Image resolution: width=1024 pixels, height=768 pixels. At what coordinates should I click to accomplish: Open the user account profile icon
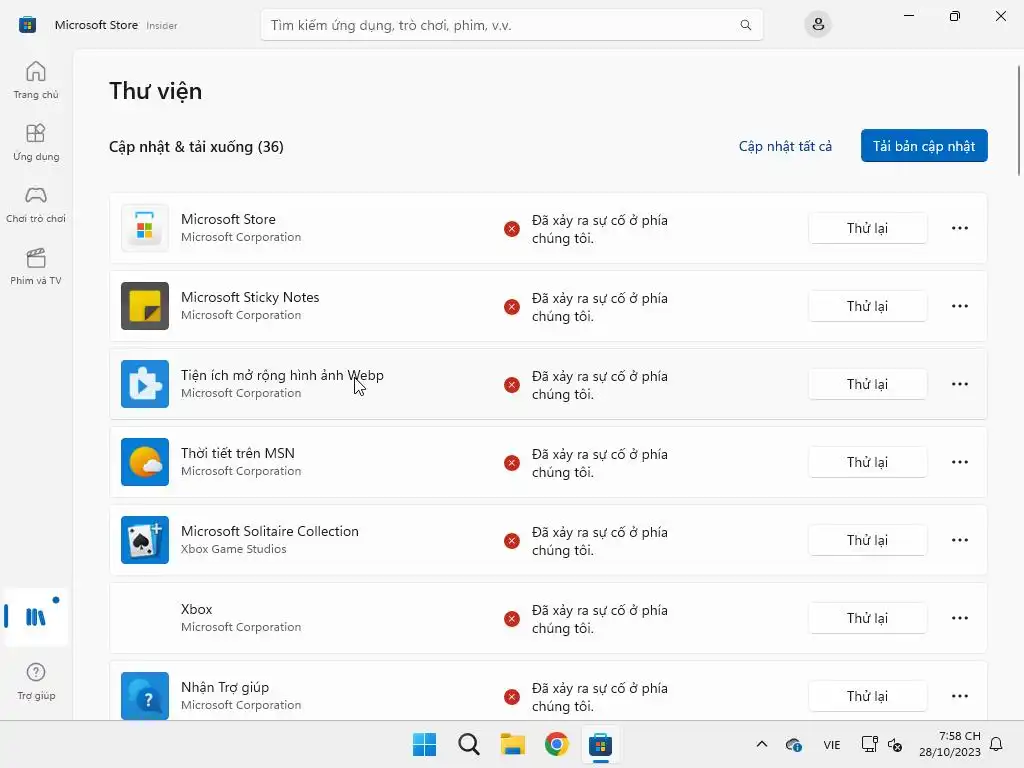pyautogui.click(x=818, y=25)
